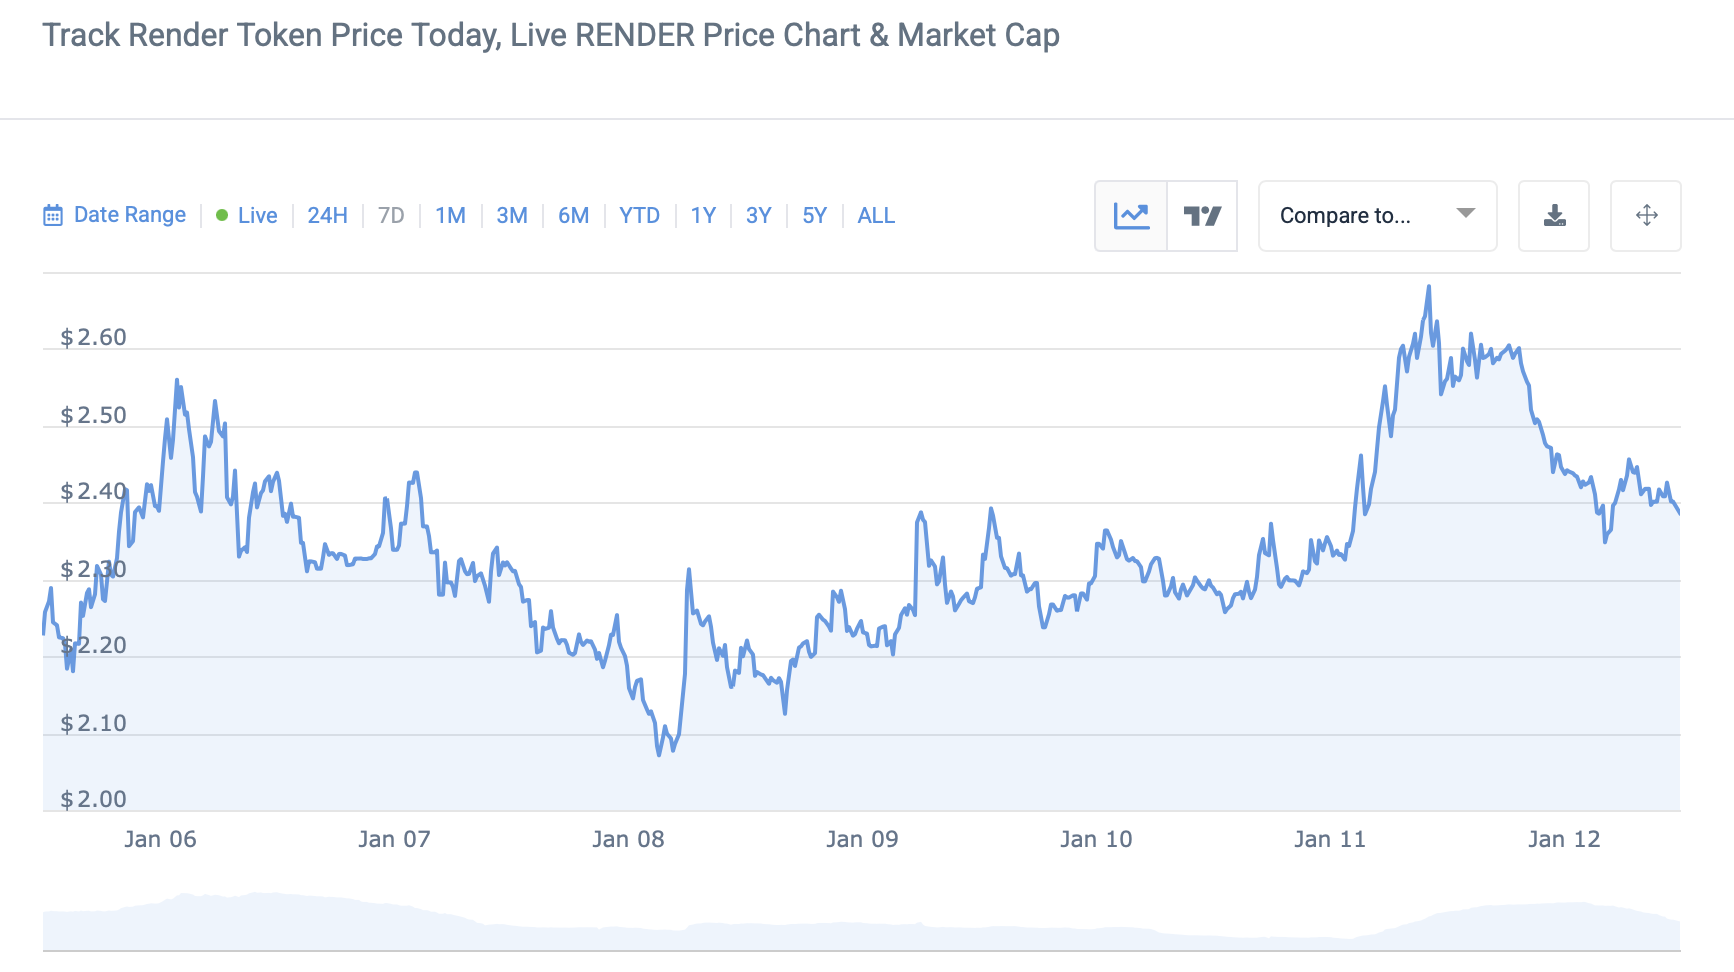Click the calendar icon beside Date Range
The image size is (1734, 972).
pos(53,216)
